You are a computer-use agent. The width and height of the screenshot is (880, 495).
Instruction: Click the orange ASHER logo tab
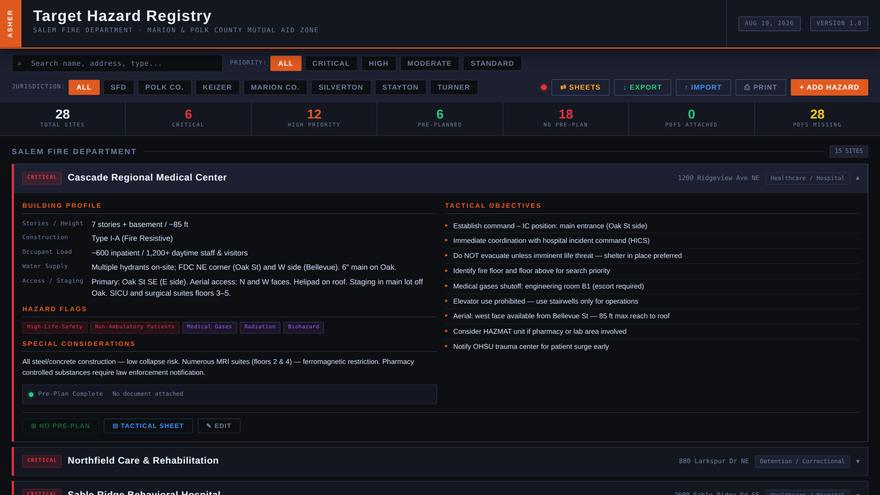10,24
